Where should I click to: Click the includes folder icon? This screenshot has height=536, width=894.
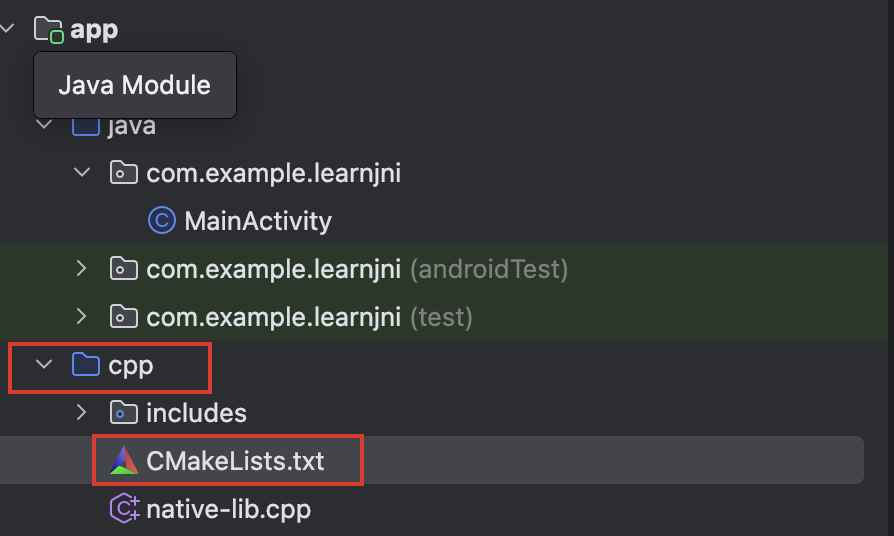click(124, 412)
